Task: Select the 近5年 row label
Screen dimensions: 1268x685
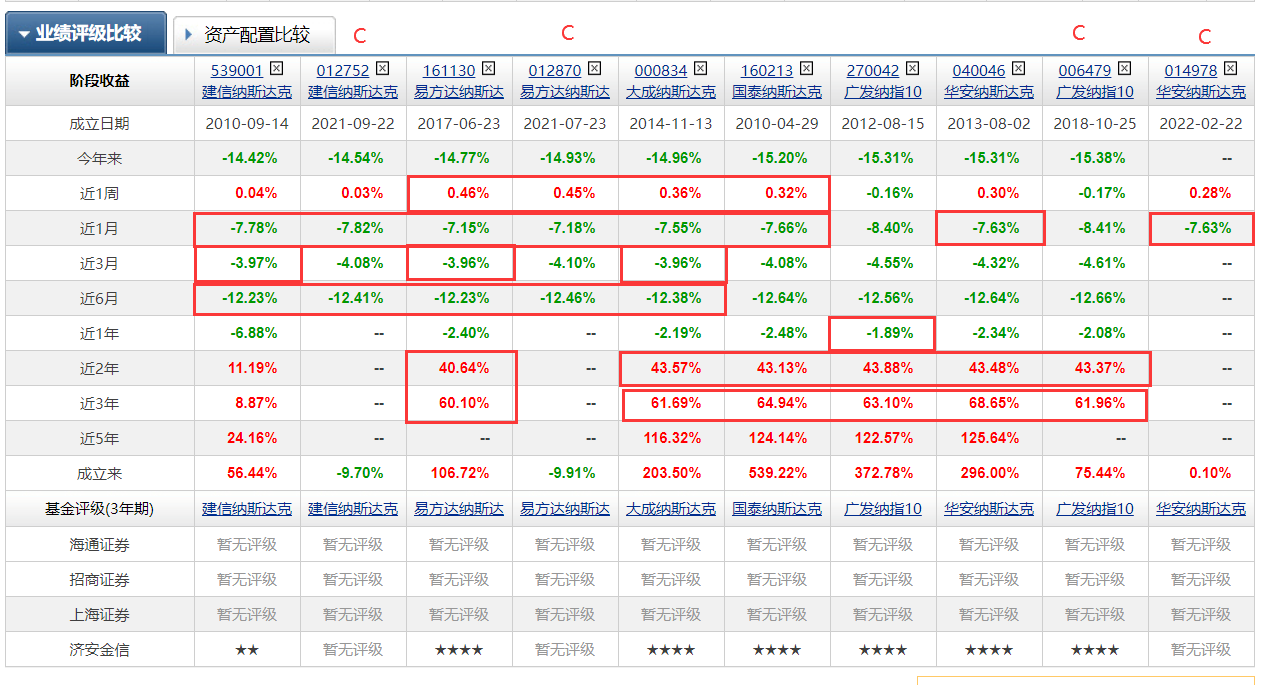Action: click(x=100, y=439)
